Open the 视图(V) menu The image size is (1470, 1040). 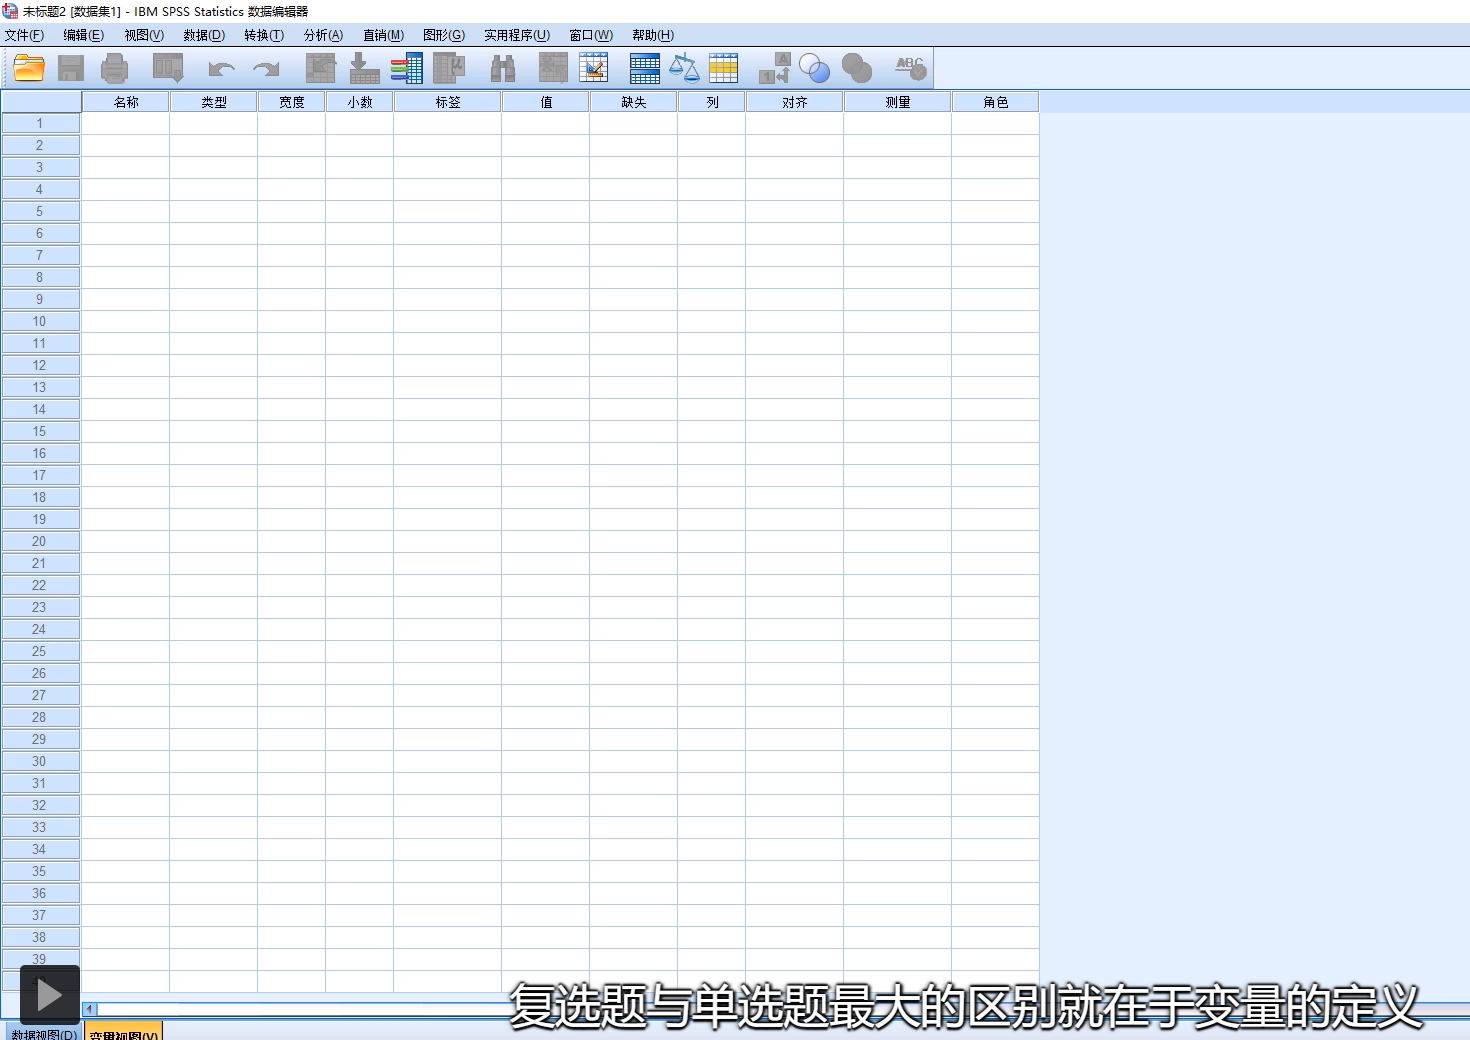click(144, 35)
